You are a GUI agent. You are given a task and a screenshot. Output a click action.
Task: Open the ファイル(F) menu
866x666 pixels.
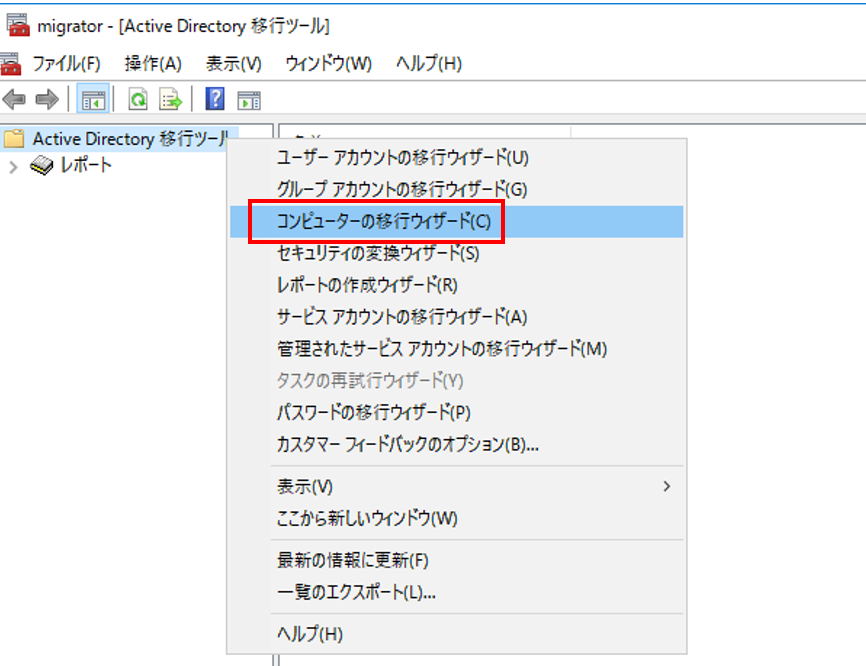coord(66,64)
